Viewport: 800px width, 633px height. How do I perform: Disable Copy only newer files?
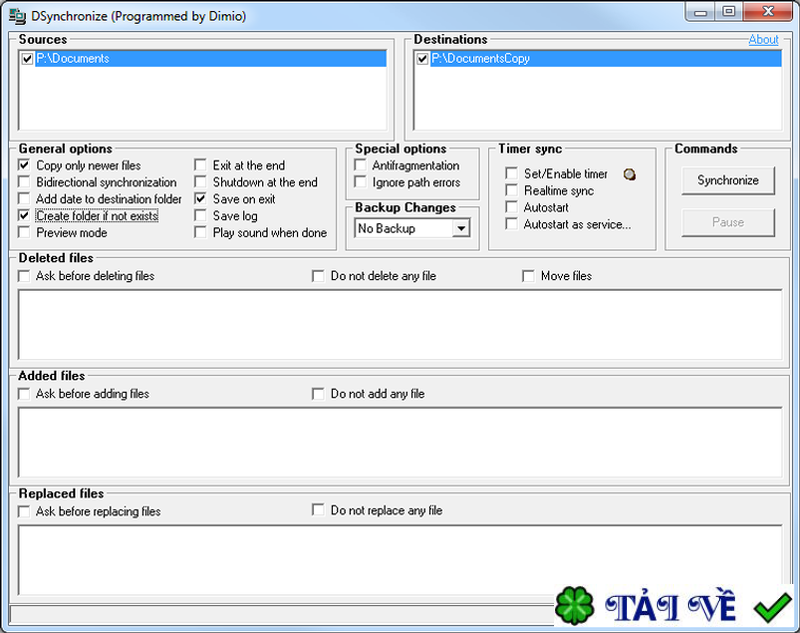[x=24, y=165]
